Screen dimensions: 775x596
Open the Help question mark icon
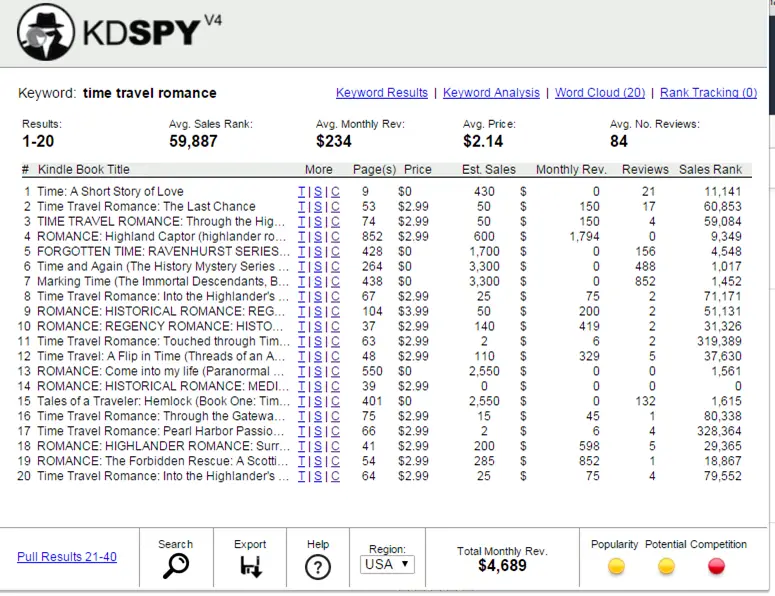pos(317,567)
